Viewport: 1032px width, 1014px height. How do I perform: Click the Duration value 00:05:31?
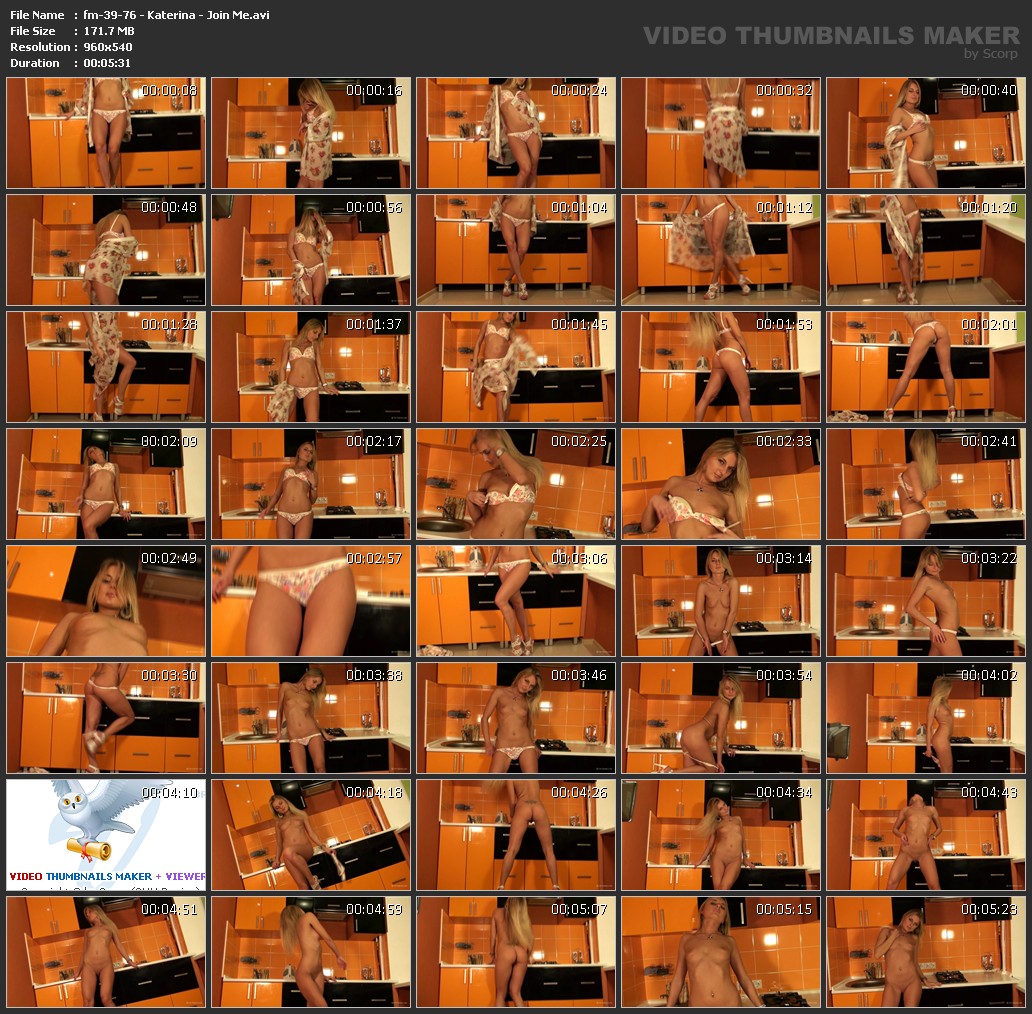(107, 63)
